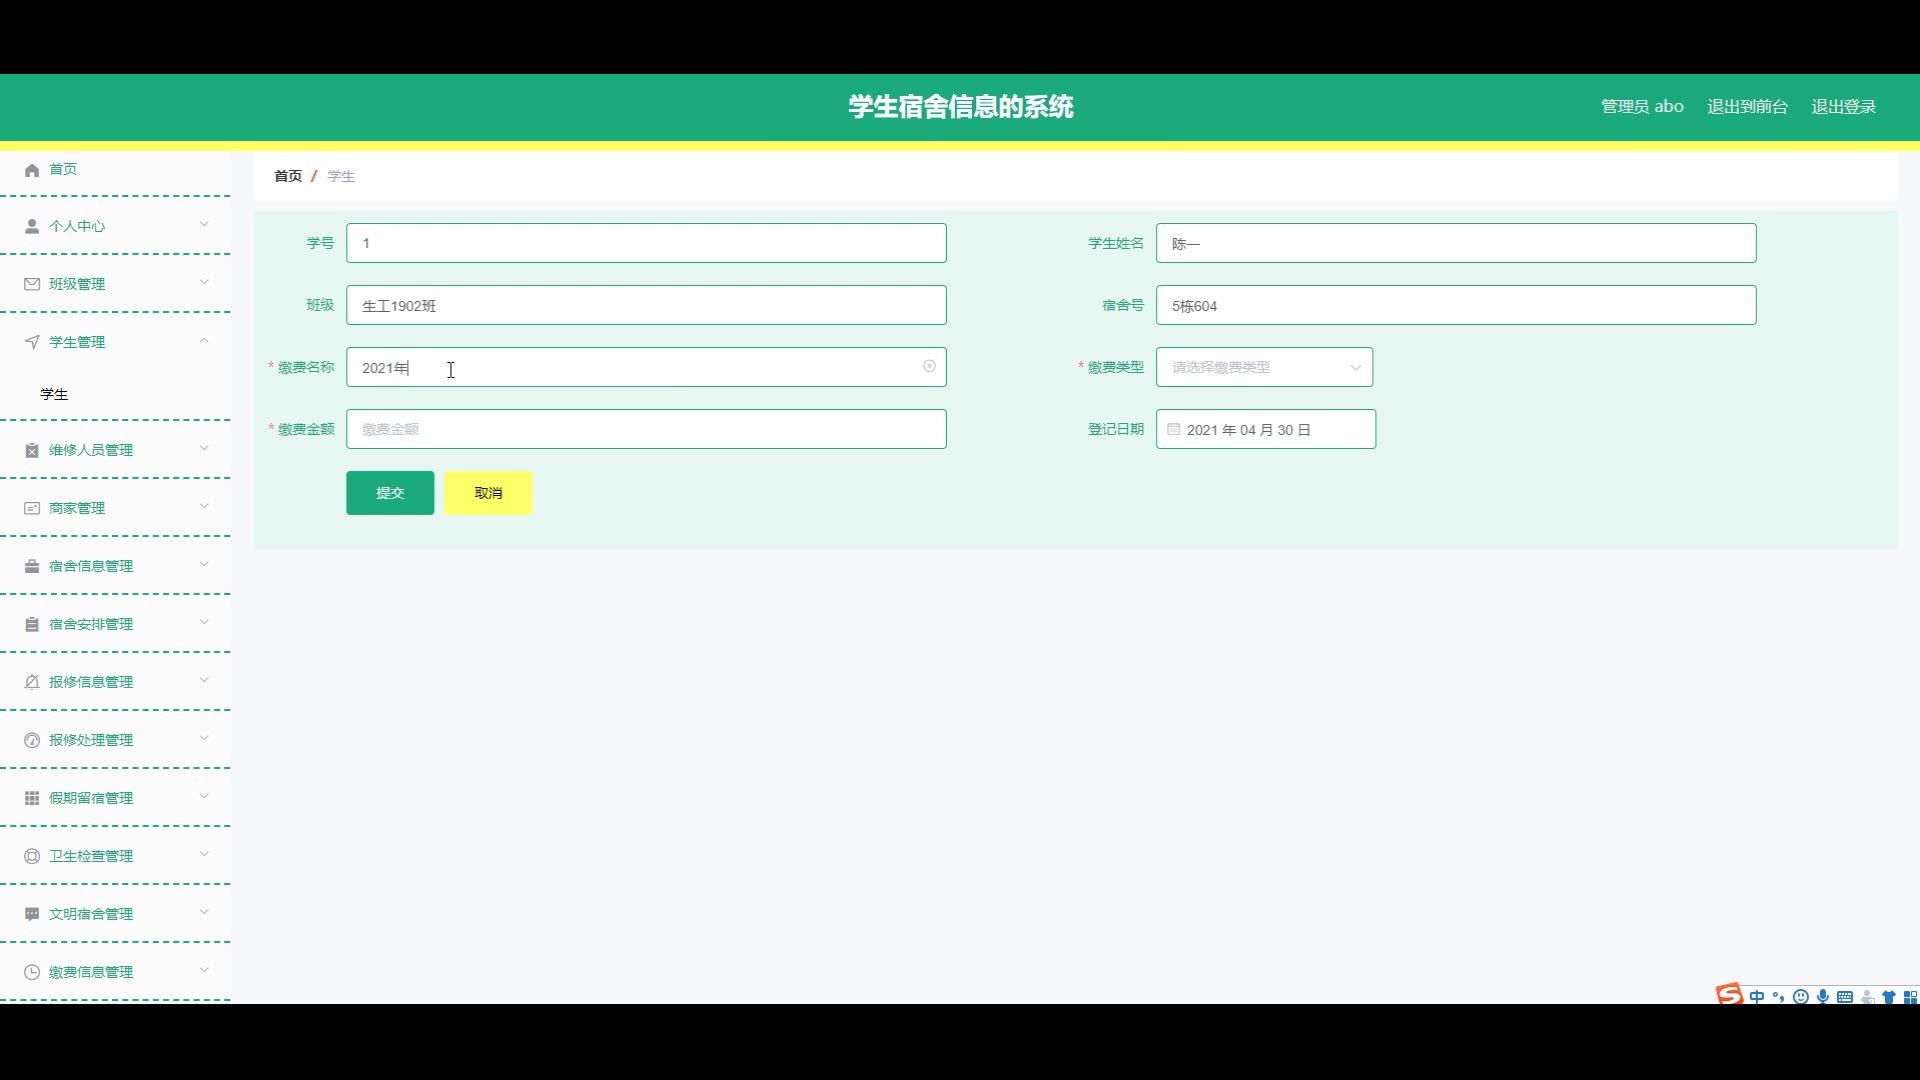Click the paper-plane icon for 学生管理
The image size is (1920, 1080).
click(32, 342)
